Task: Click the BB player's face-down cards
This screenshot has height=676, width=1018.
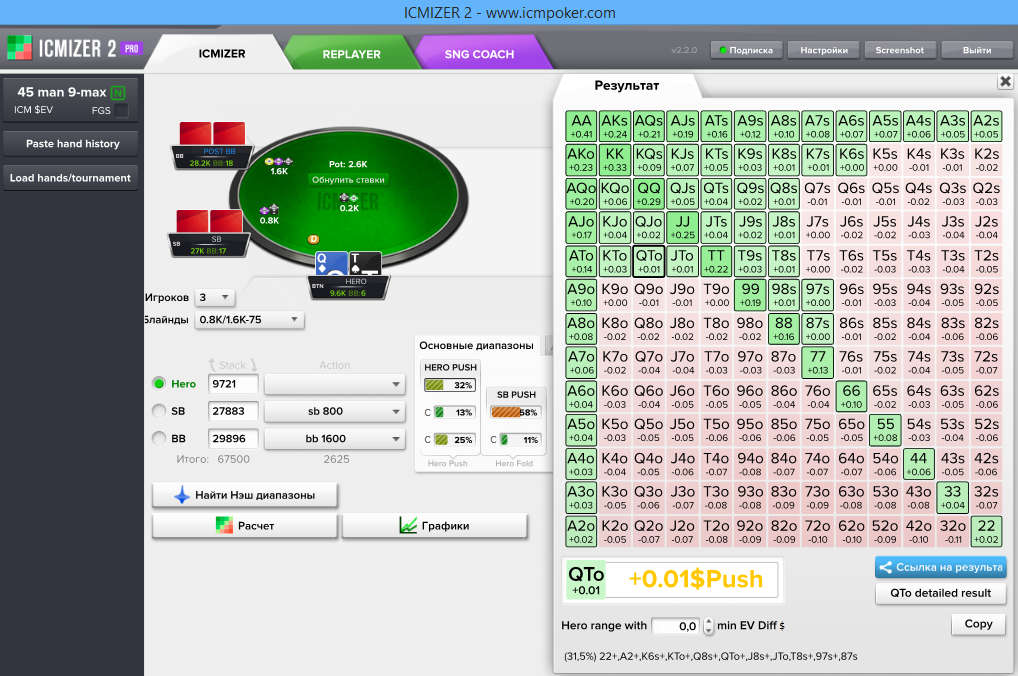Action: click(x=212, y=133)
